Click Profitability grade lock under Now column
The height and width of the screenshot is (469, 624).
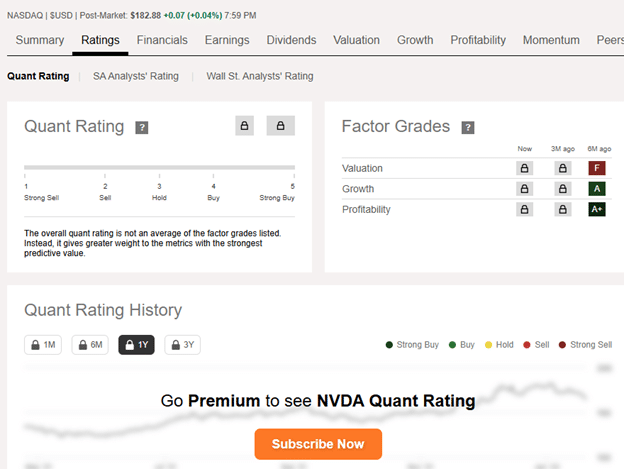pos(525,209)
